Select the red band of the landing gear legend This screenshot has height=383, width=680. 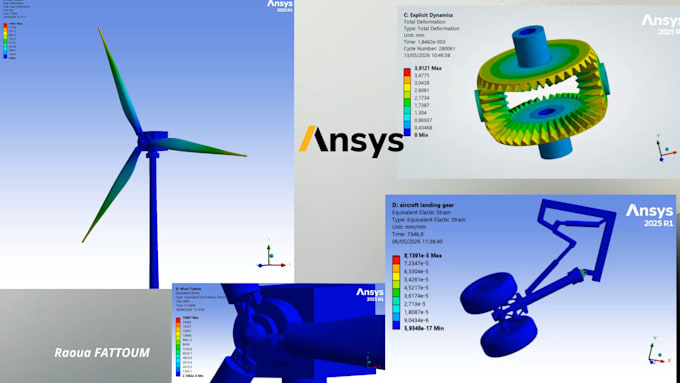(x=396, y=259)
